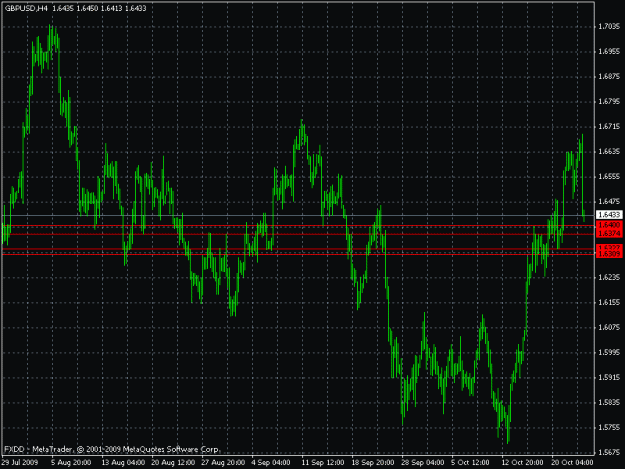The width and height of the screenshot is (625, 469).
Task: Click the FXDD MetaTrader copyright text
Action: click(x=112, y=449)
